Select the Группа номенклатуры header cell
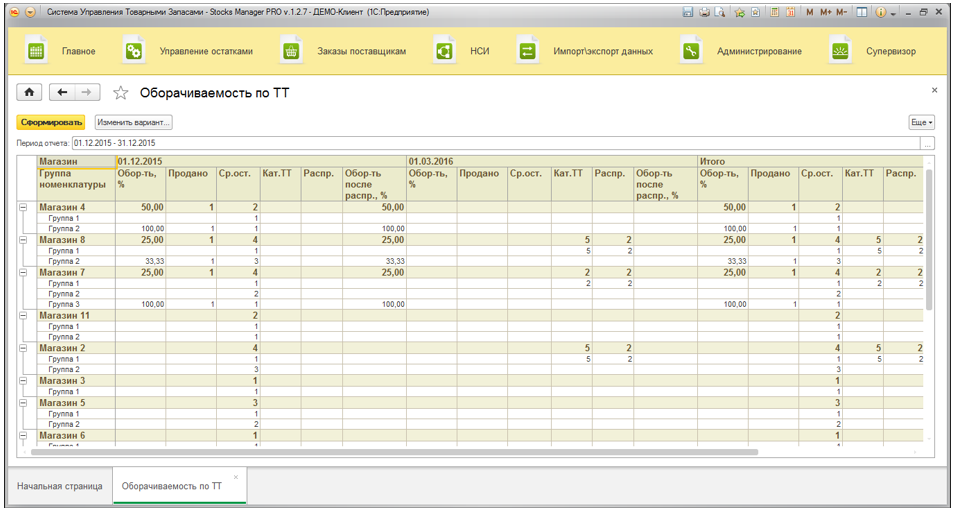The height and width of the screenshot is (512, 953). coord(76,184)
